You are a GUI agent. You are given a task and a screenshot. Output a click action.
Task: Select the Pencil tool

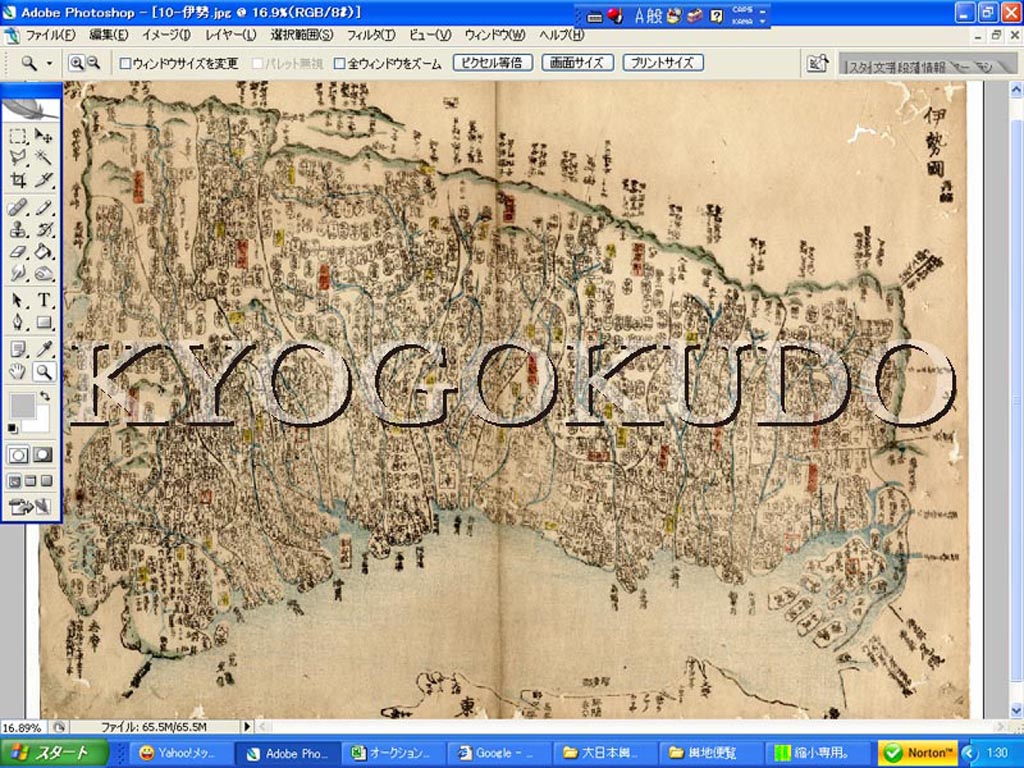pyautogui.click(x=43, y=208)
